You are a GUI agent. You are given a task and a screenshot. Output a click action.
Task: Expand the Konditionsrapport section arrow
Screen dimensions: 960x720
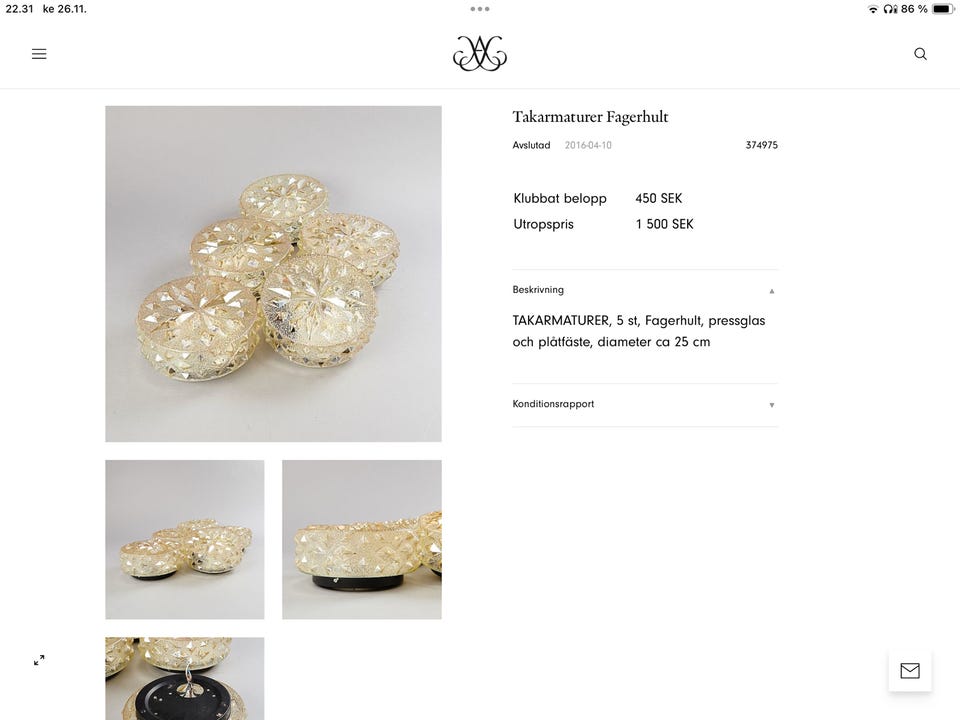click(x=771, y=405)
